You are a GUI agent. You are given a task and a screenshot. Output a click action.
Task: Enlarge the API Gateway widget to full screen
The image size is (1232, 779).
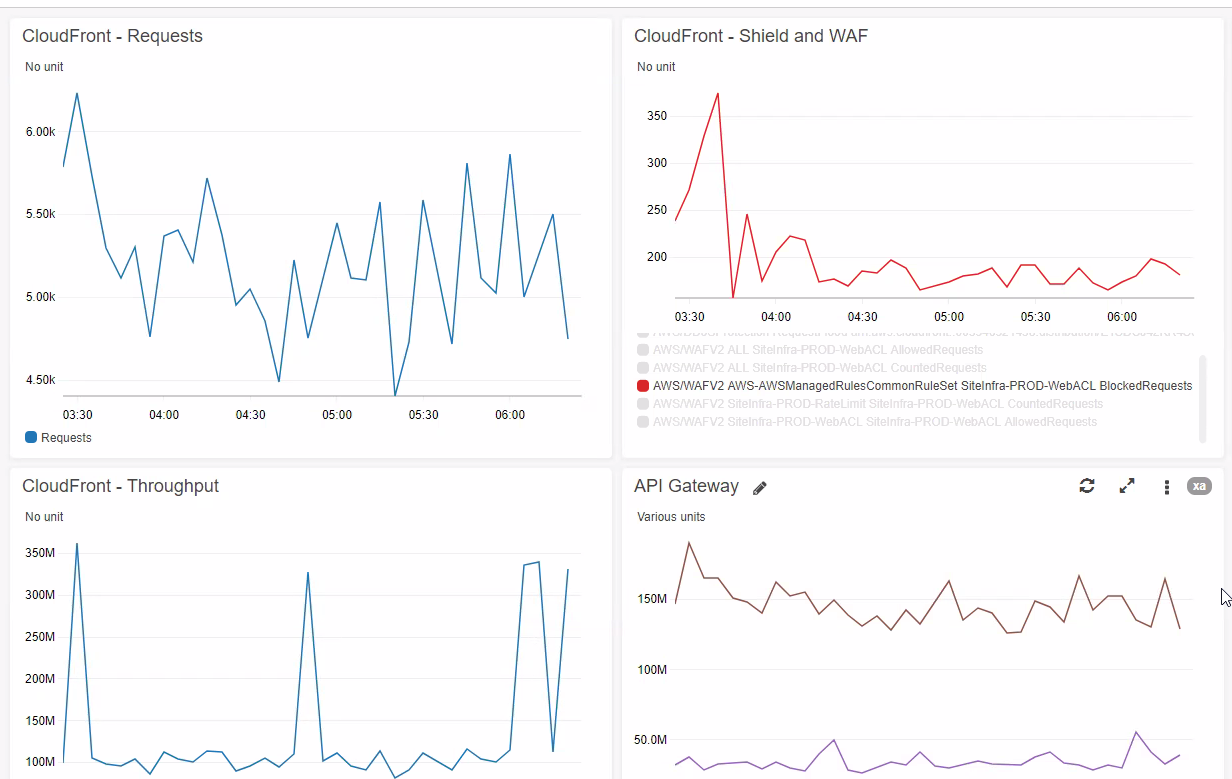point(1127,486)
